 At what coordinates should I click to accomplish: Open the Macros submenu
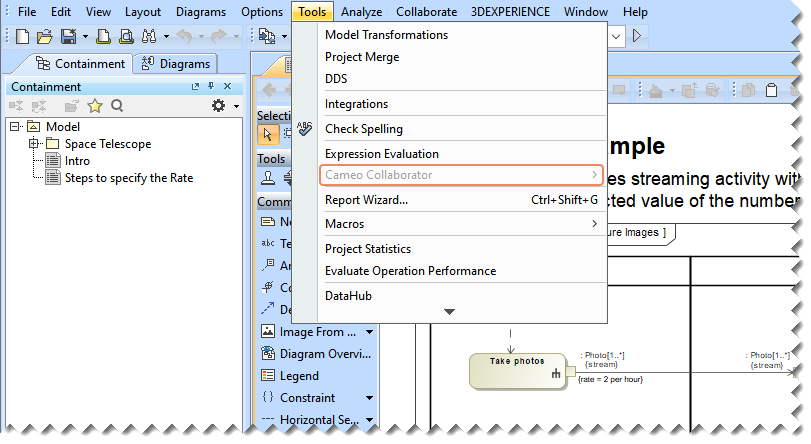(461, 224)
